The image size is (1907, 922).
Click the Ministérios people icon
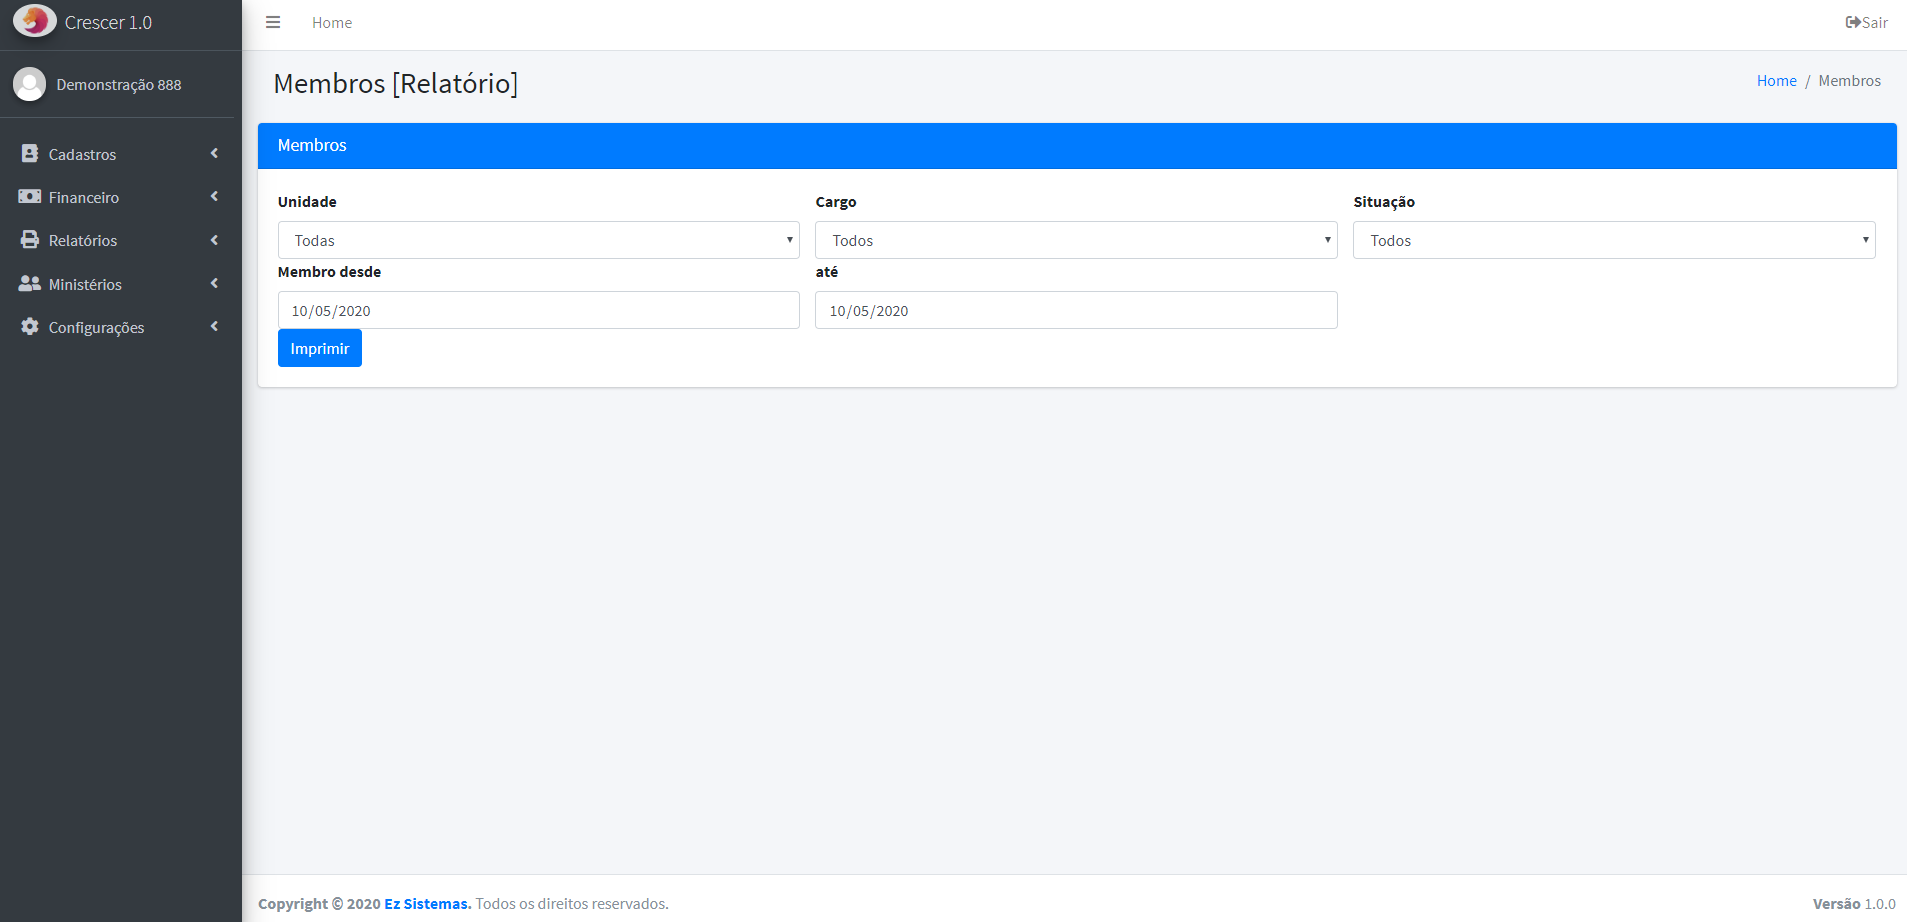(30, 284)
